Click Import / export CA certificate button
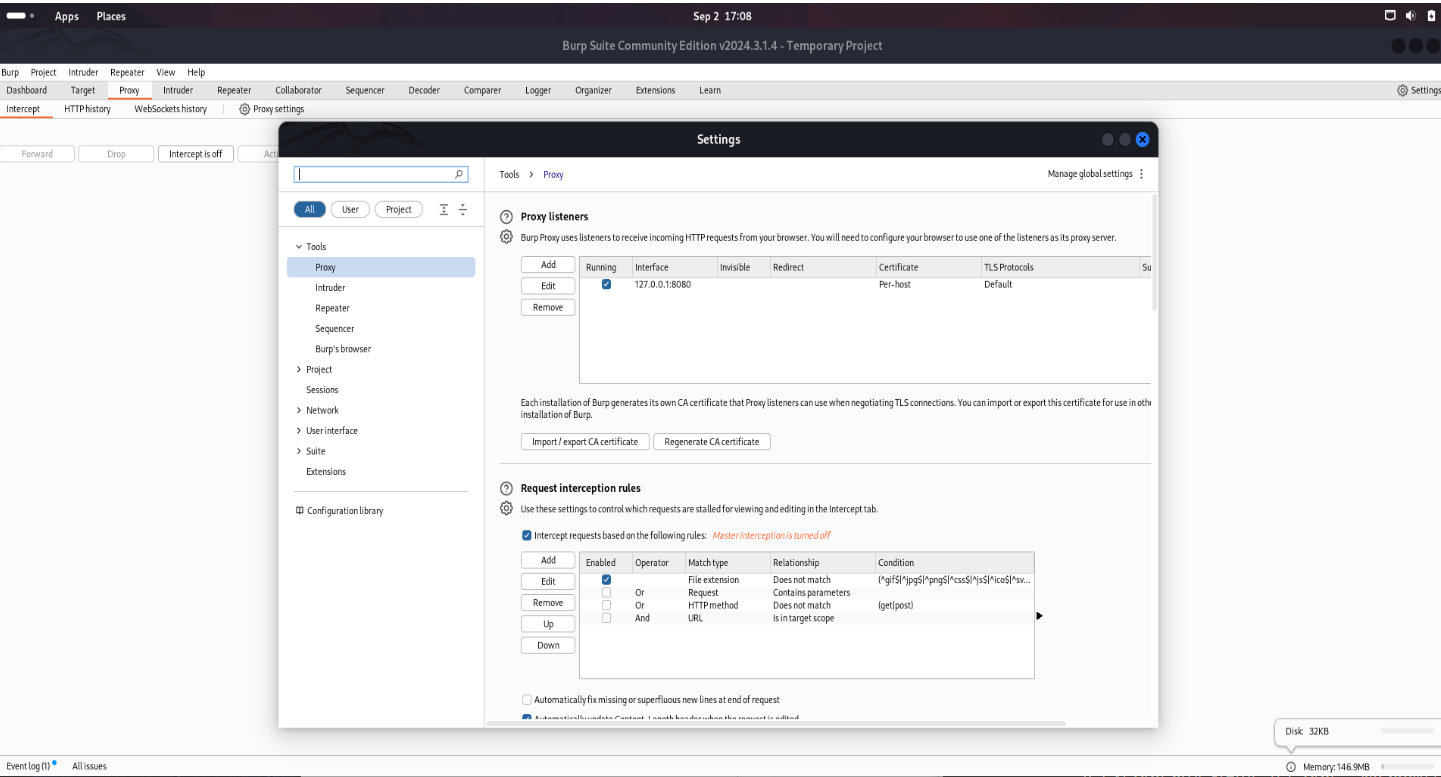1441x777 pixels. [585, 442]
